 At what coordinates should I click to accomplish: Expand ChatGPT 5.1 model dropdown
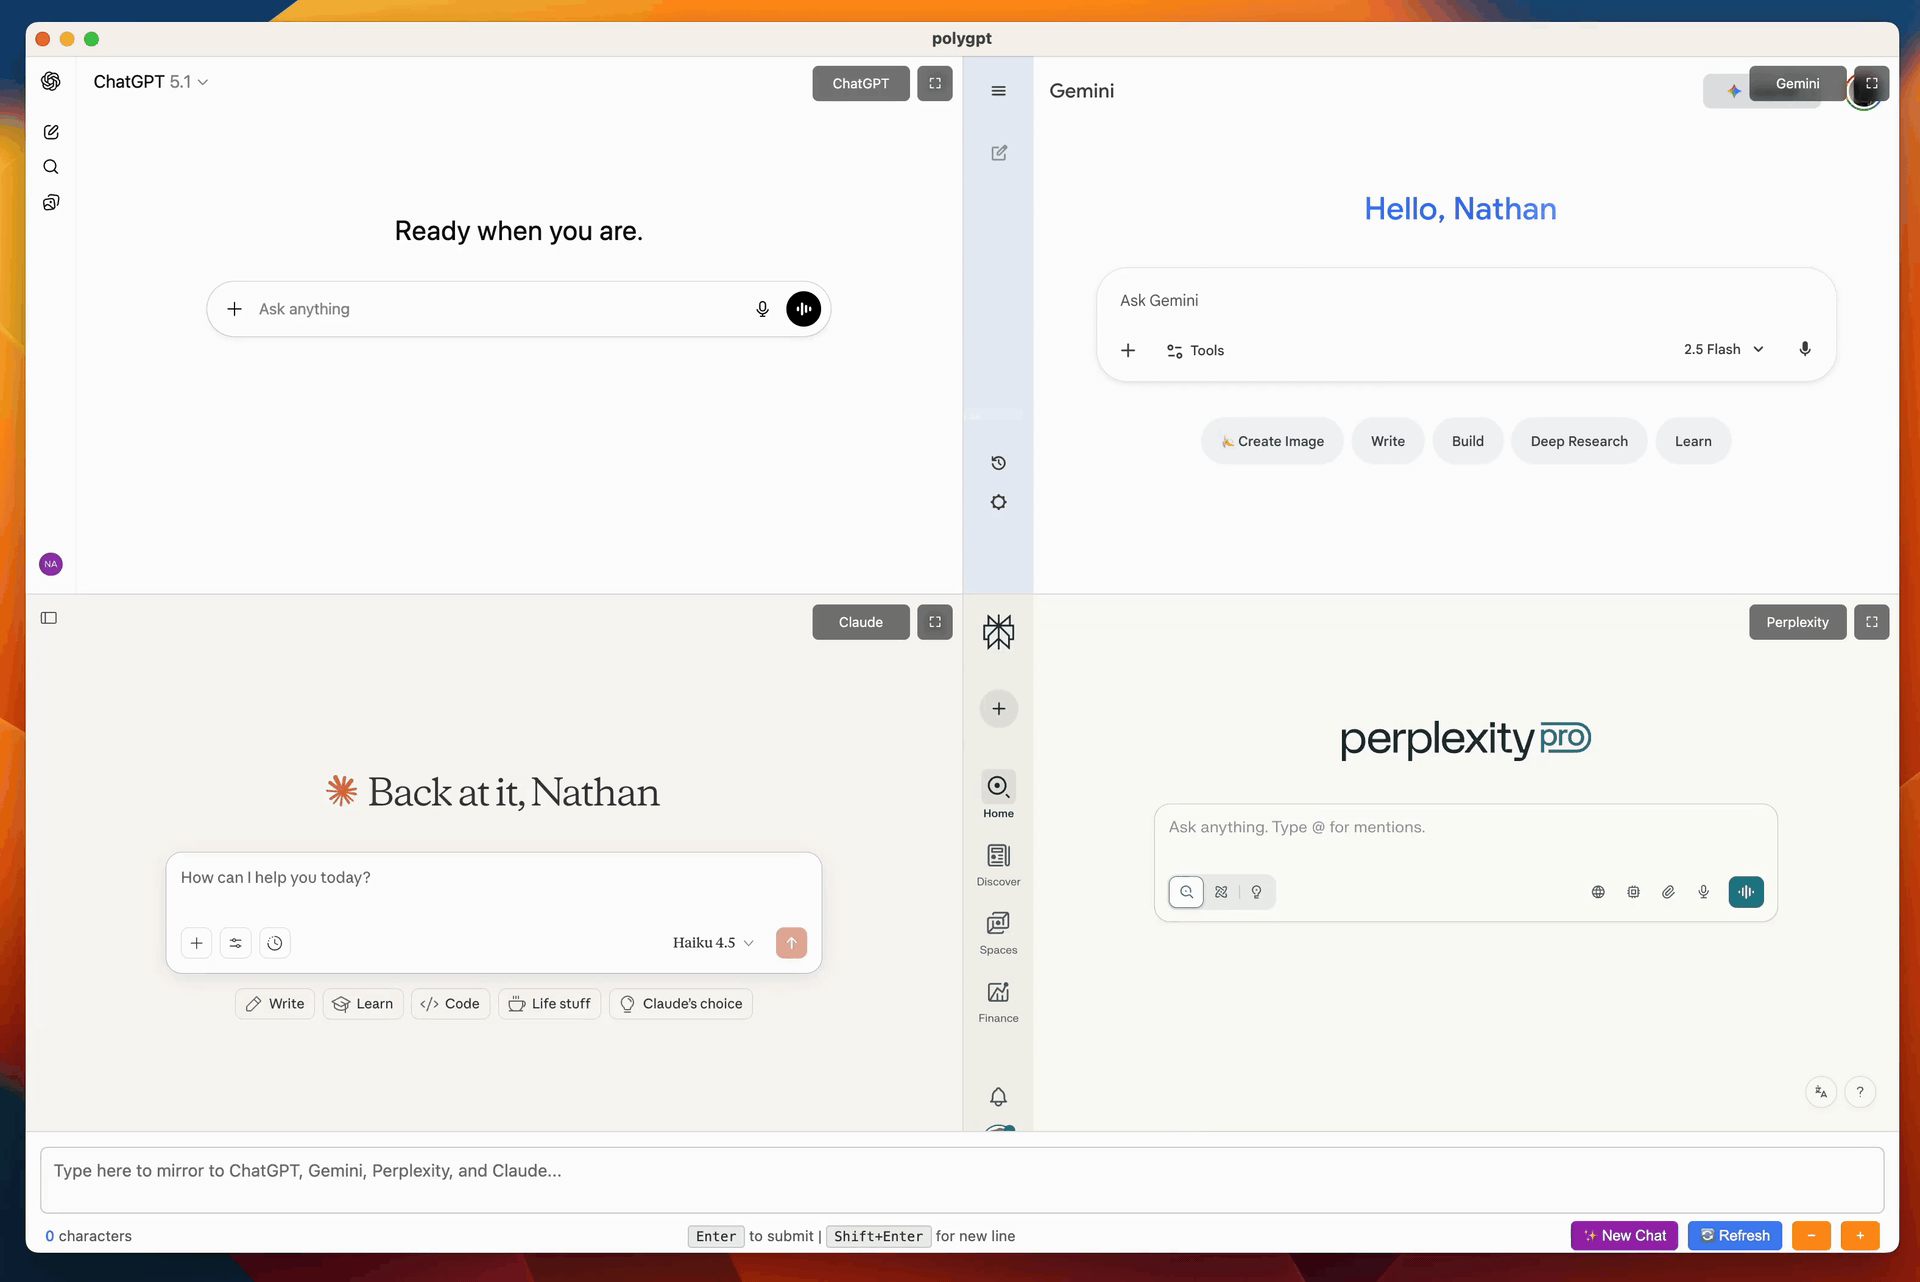click(151, 82)
